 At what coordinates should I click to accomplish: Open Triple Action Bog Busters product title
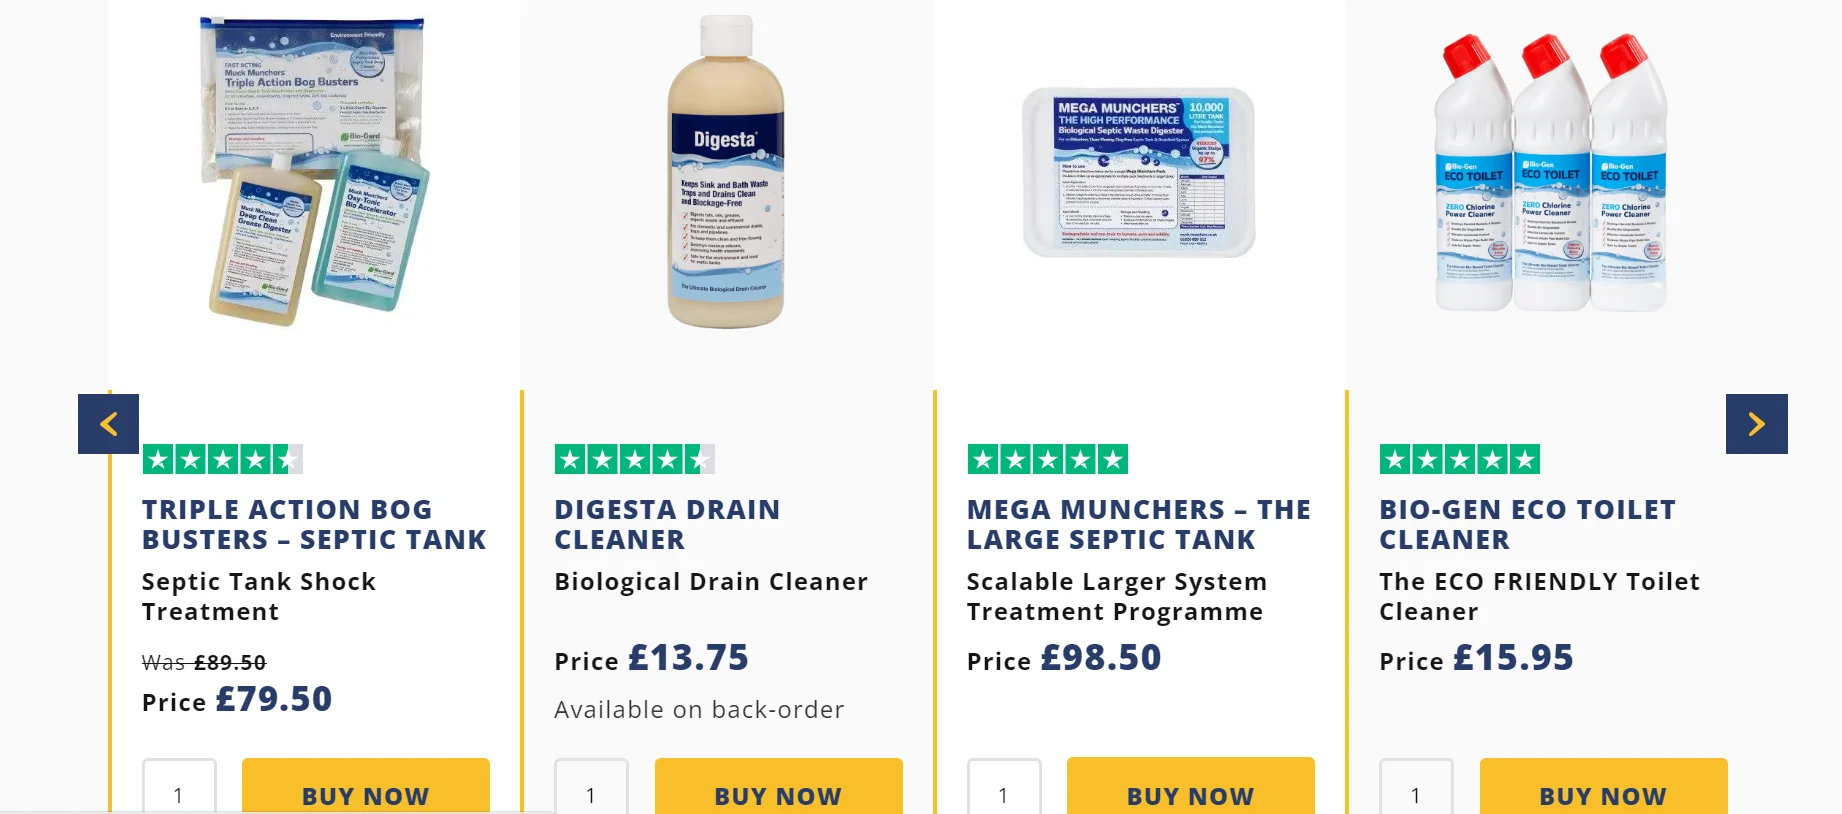click(314, 525)
